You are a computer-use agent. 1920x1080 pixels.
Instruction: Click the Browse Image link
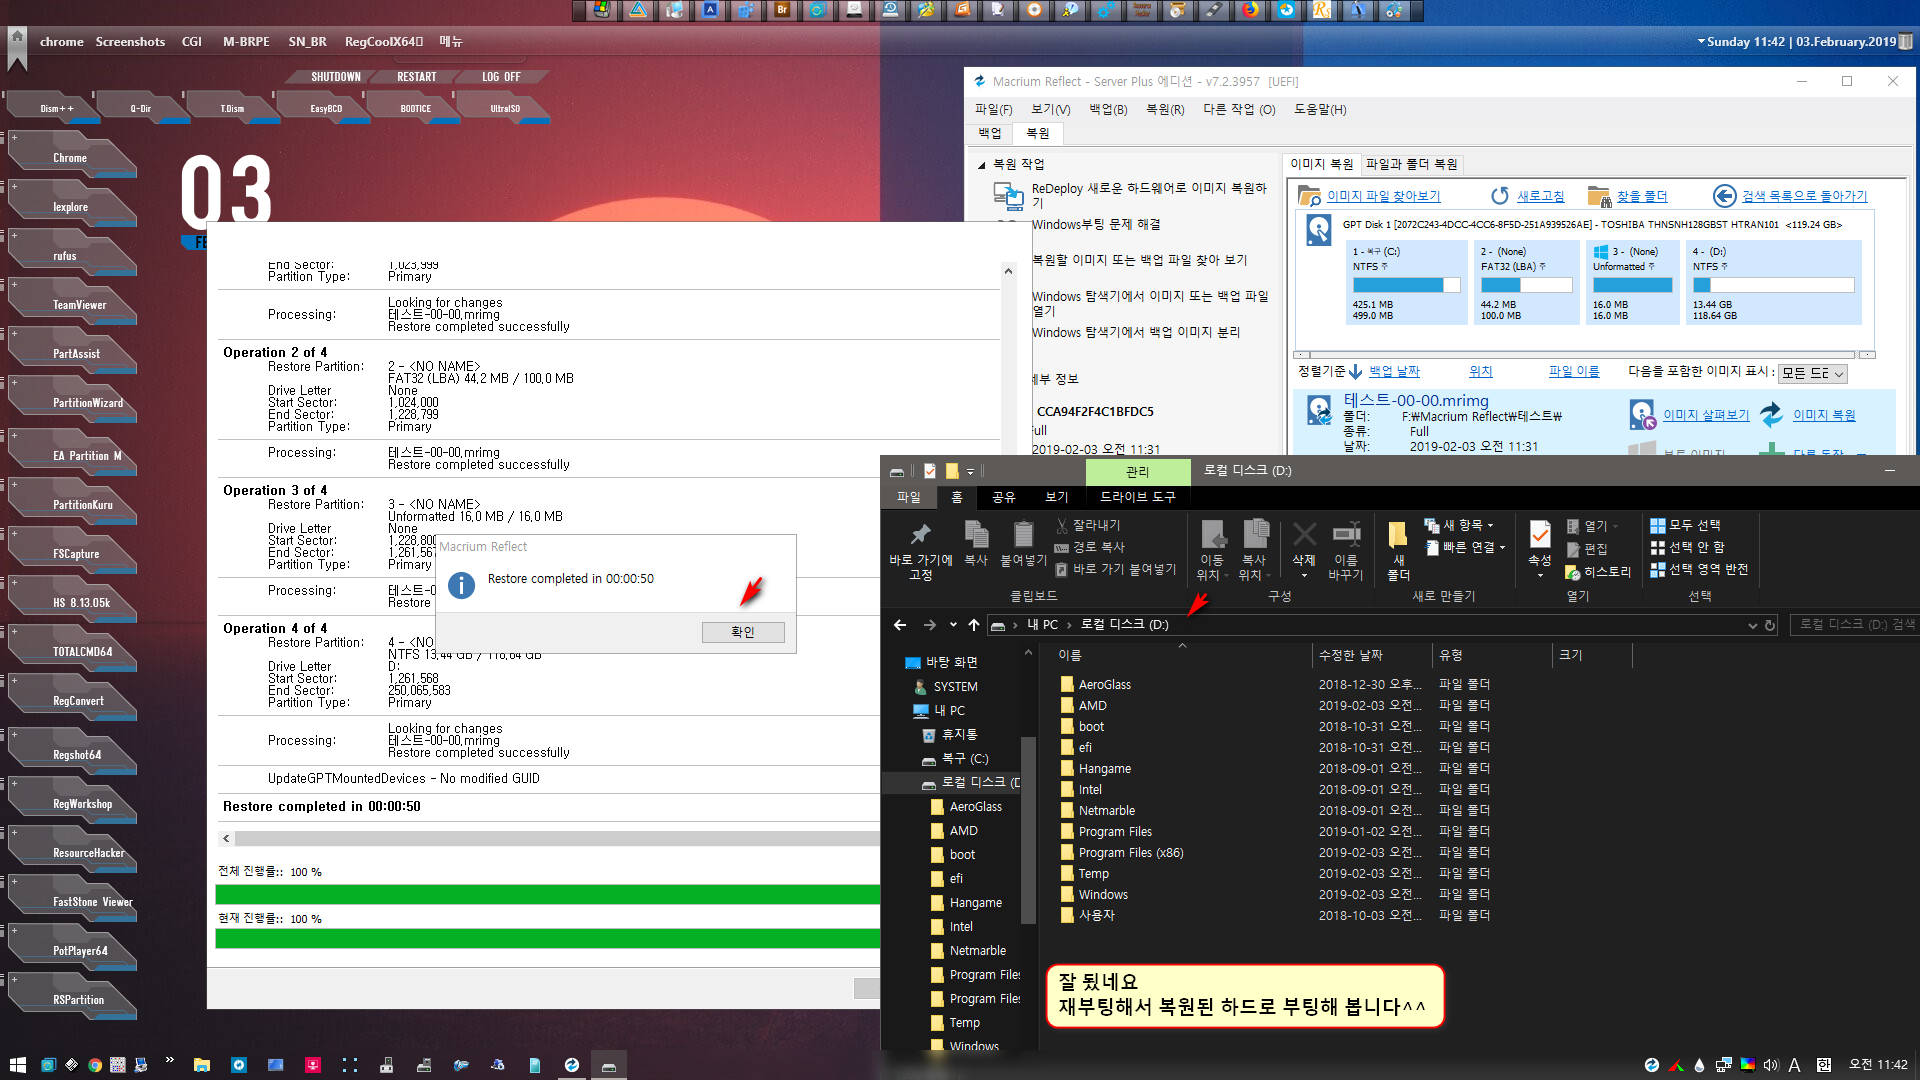[1706, 415]
